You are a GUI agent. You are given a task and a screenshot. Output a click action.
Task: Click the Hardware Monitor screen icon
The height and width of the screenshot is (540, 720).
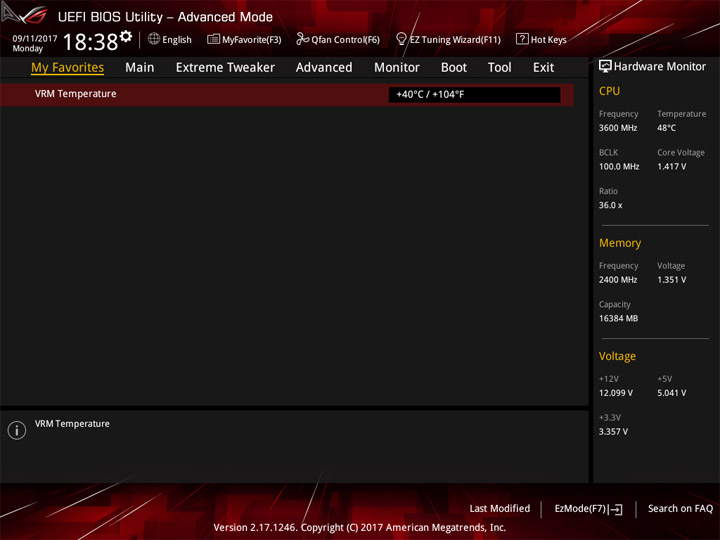[605, 67]
